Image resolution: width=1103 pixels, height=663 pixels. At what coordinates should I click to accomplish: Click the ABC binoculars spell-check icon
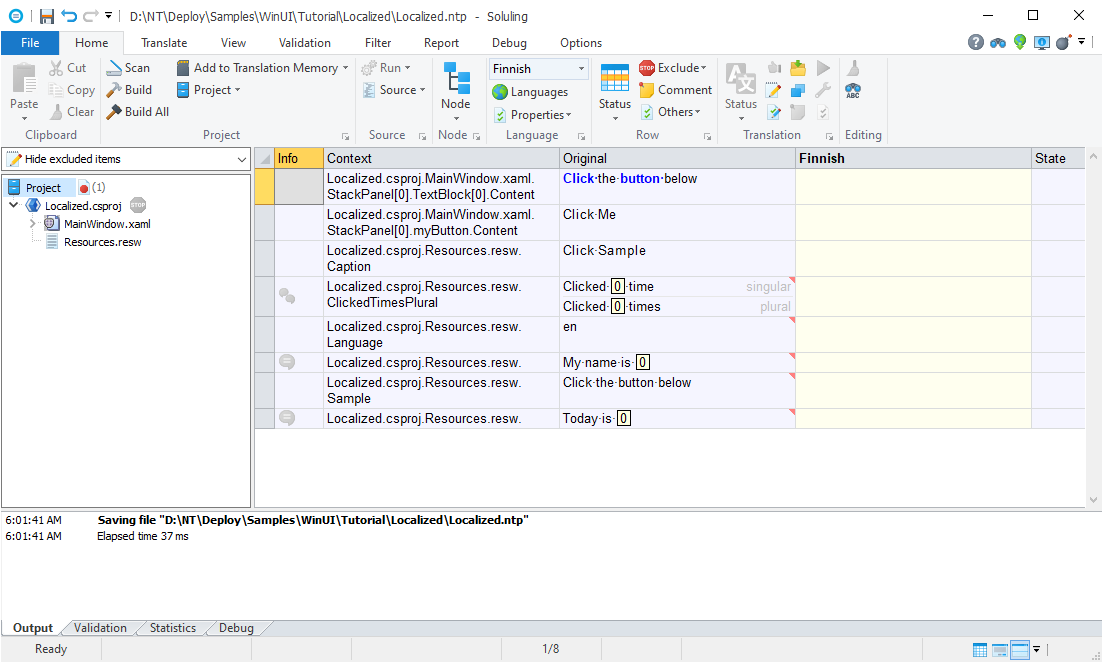click(853, 91)
